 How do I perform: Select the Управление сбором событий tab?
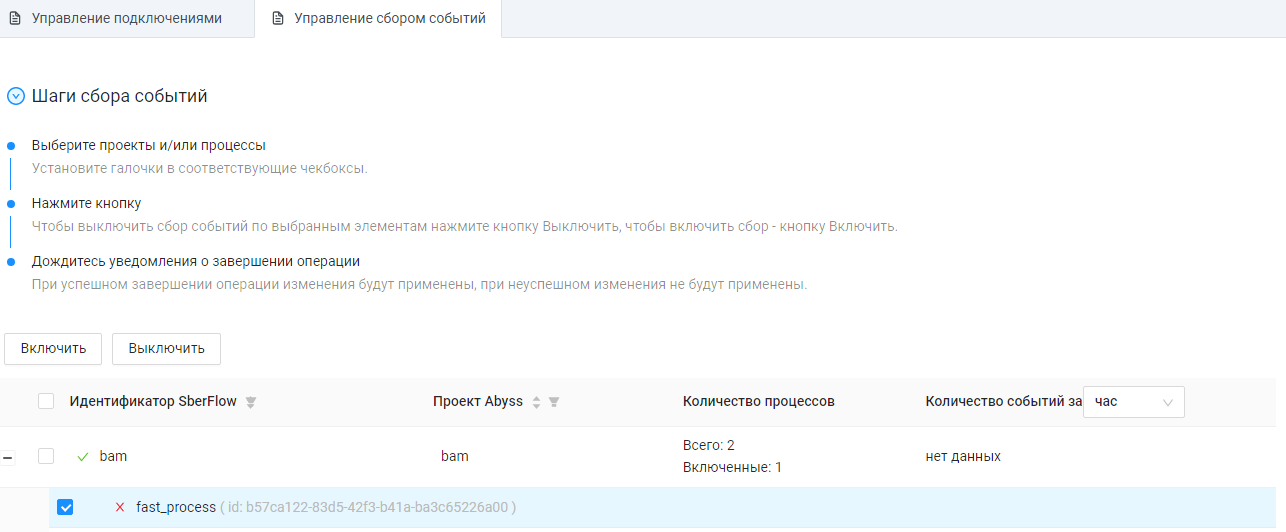[389, 19]
